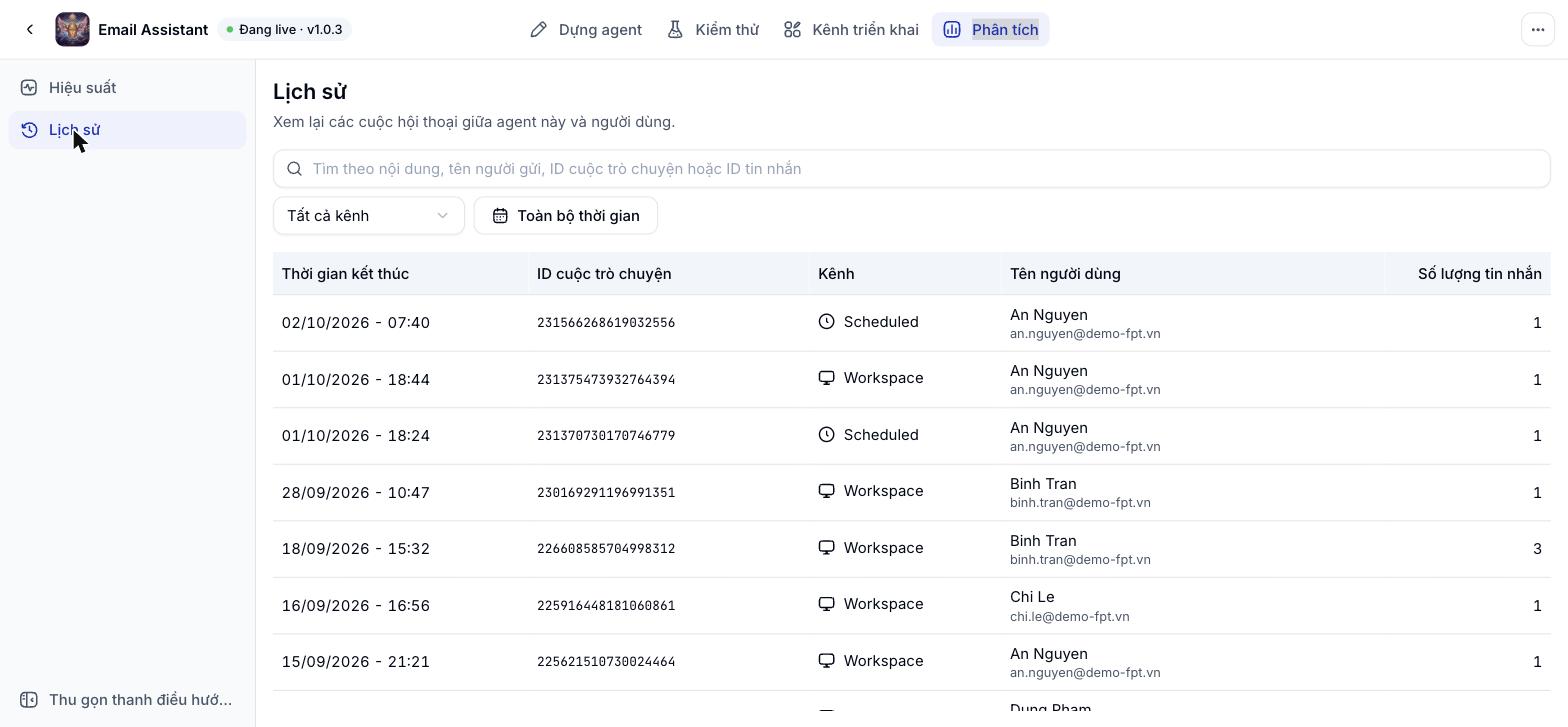Click the Đang live v1.0.3 status badge
Image resolution: width=1568 pixels, height=727 pixels.
tap(285, 30)
